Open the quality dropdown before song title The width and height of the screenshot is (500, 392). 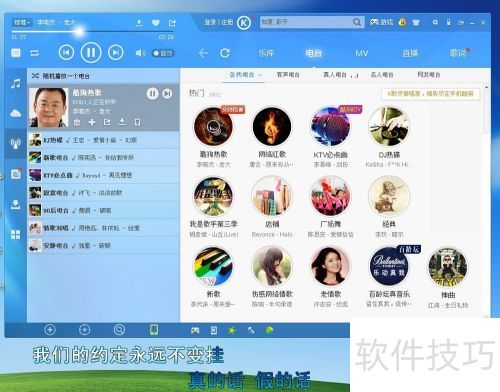click(22, 22)
